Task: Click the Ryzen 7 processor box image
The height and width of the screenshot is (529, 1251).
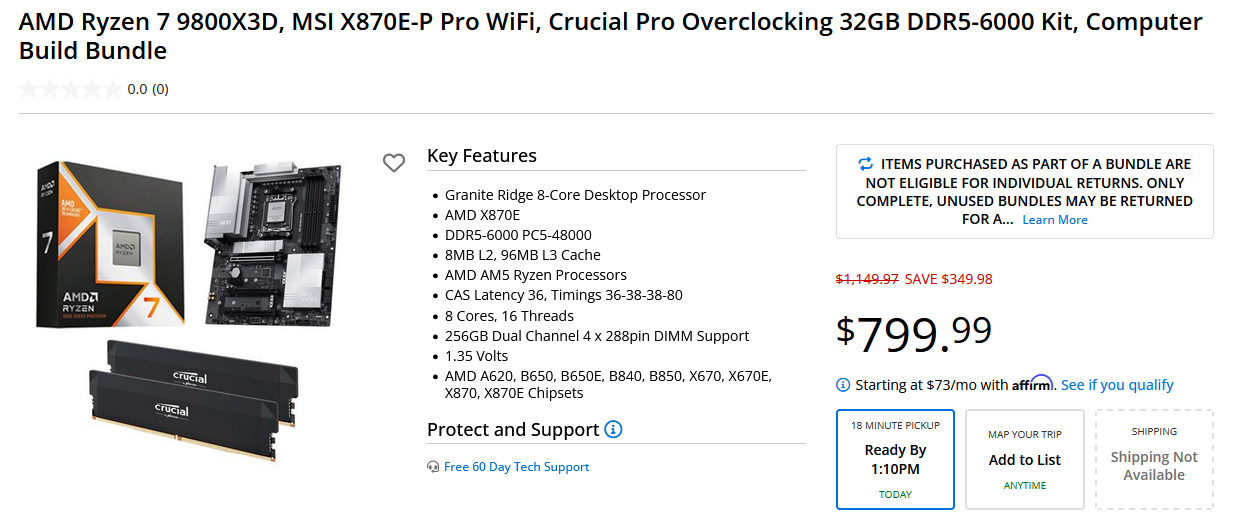Action: pos(110,243)
